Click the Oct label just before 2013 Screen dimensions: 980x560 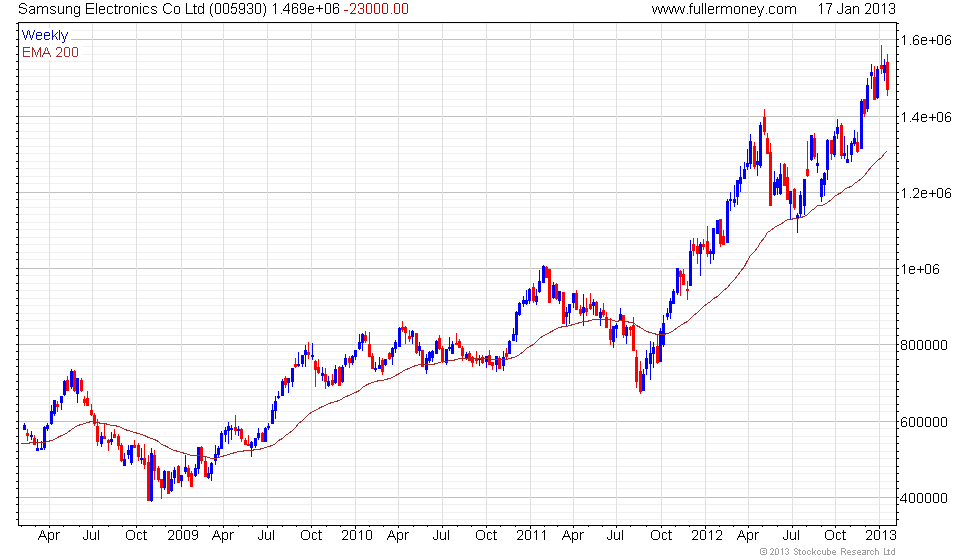835,536
